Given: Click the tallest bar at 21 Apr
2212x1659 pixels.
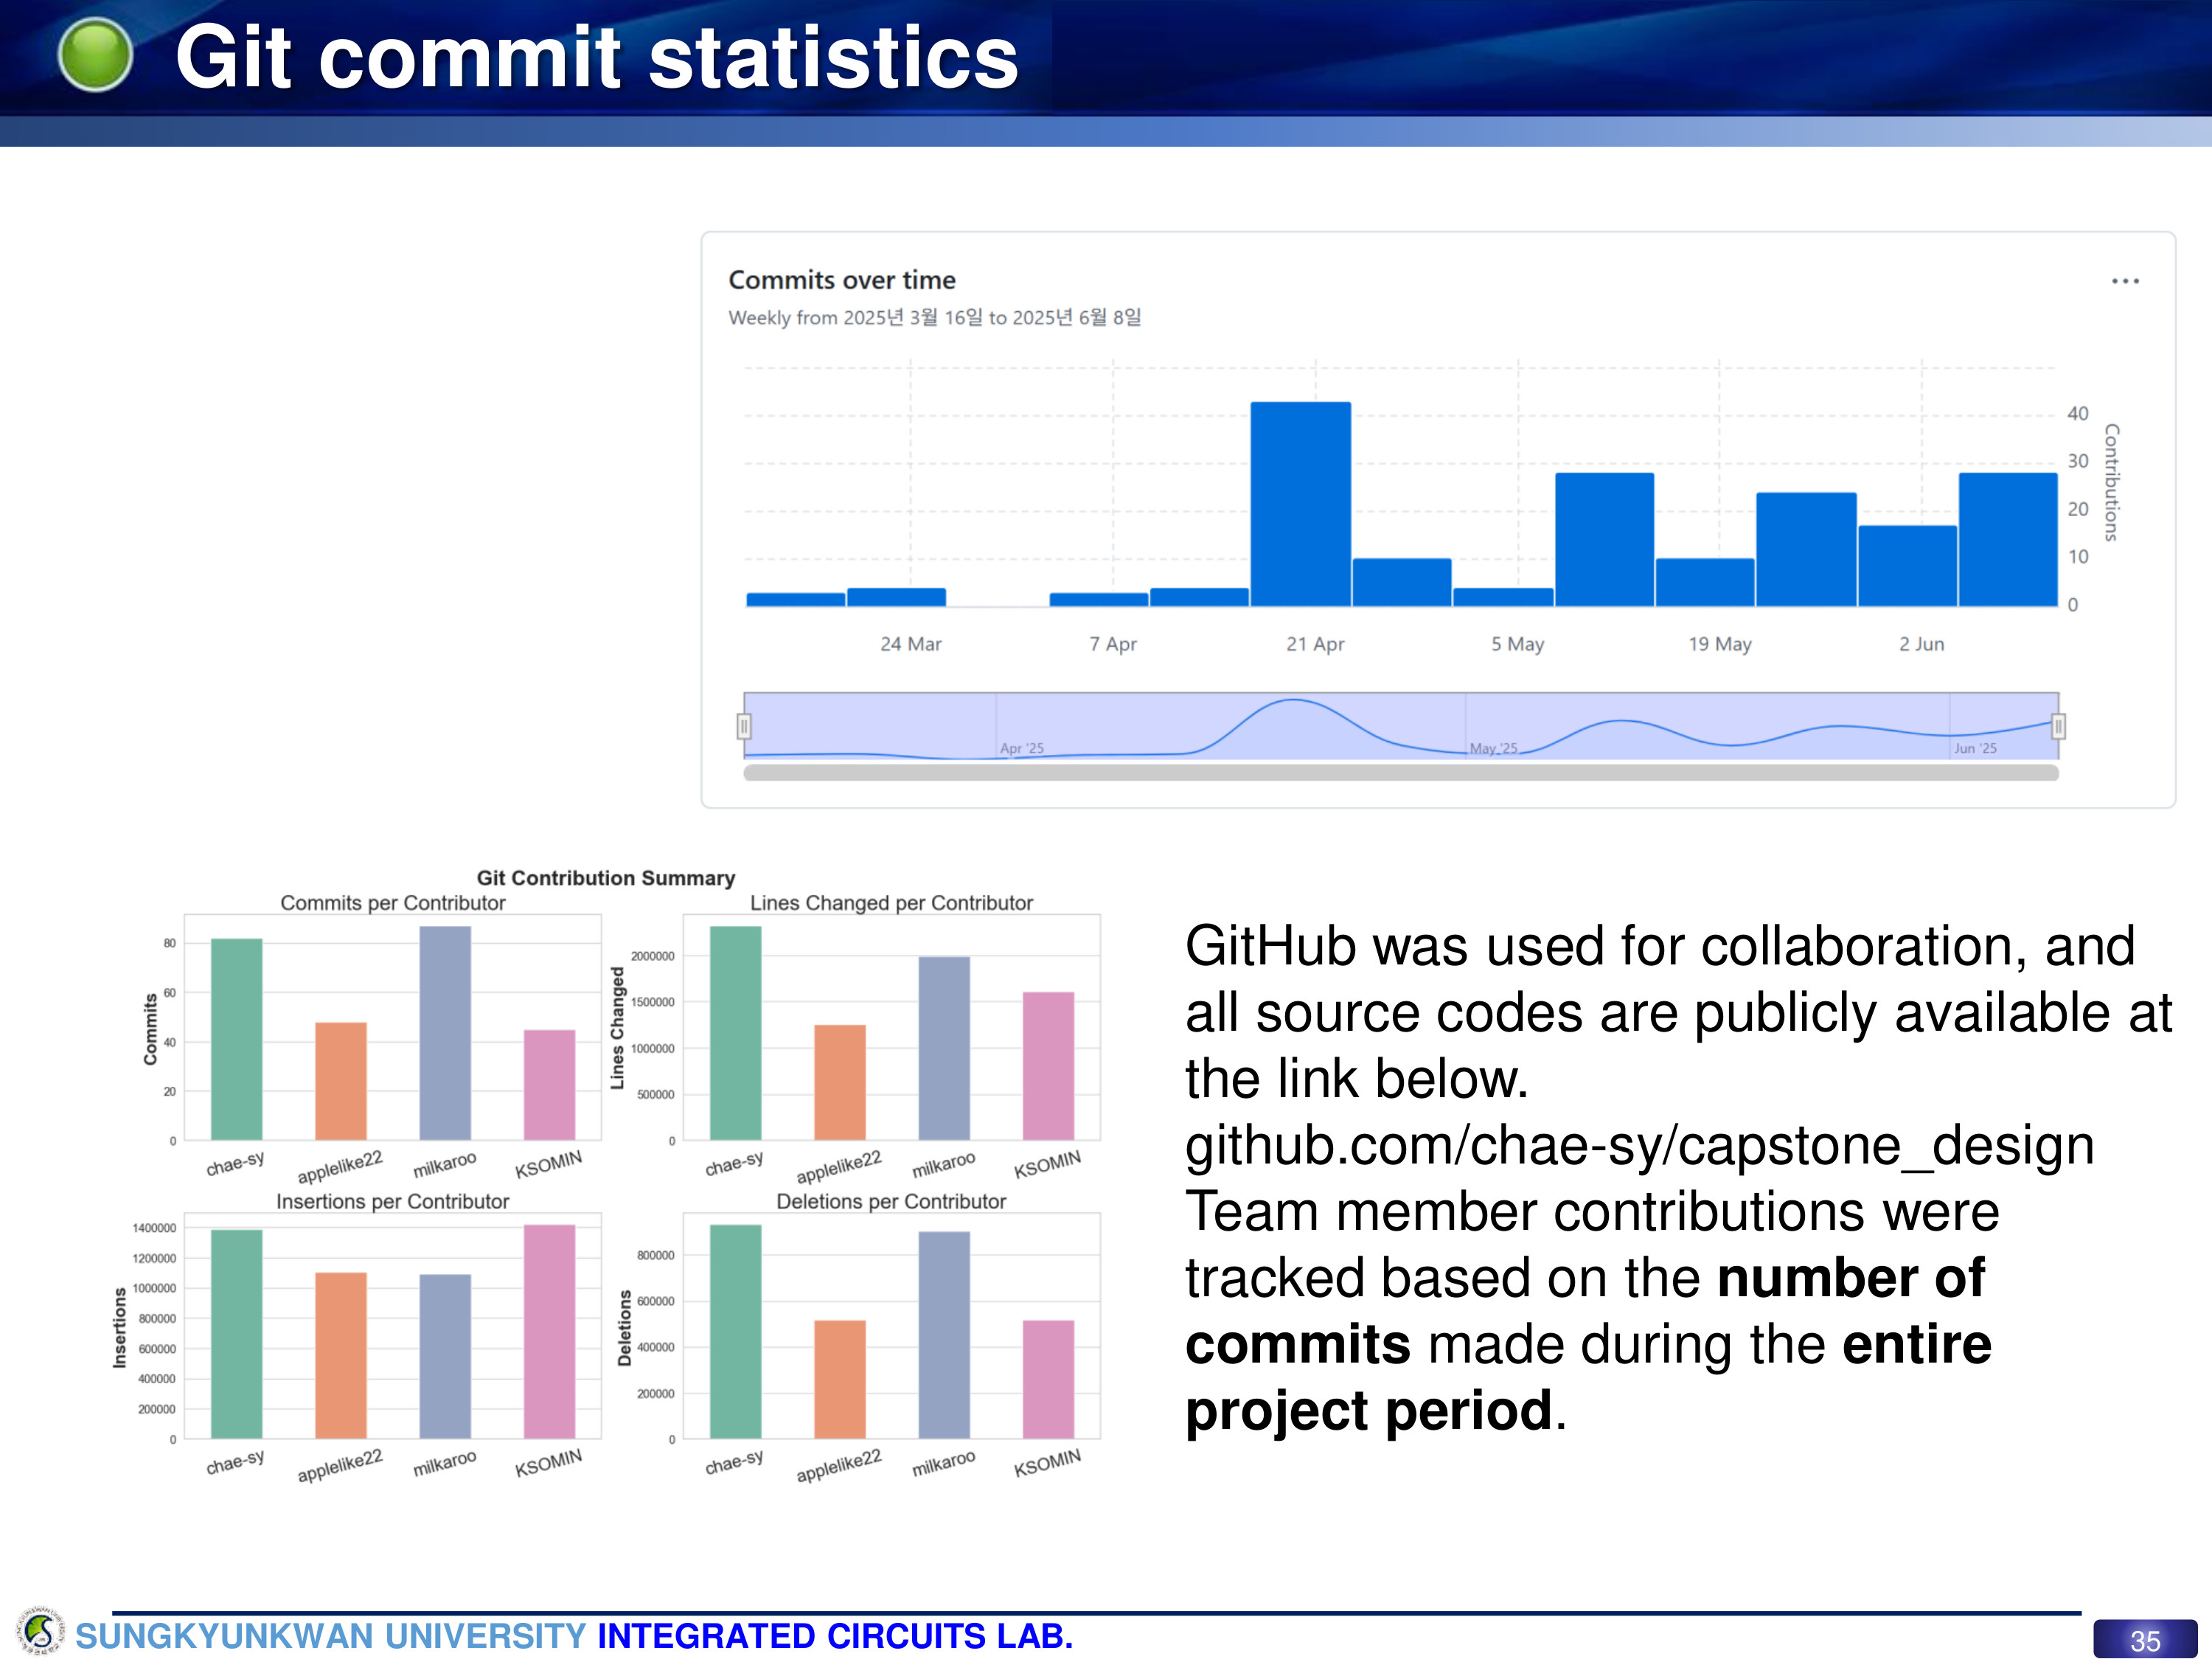Looking at the screenshot, I should [x=1300, y=504].
